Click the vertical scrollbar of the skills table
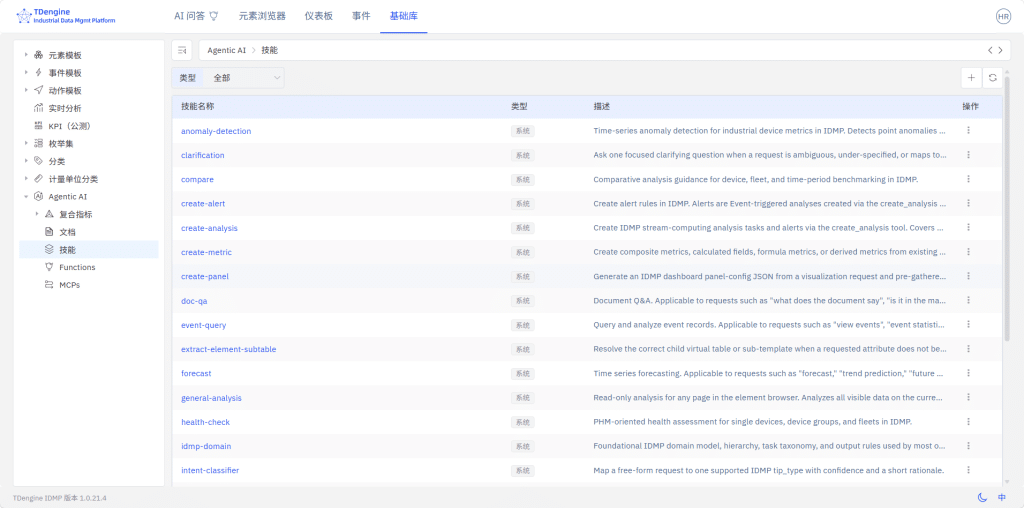 pyautogui.click(x=1006, y=209)
